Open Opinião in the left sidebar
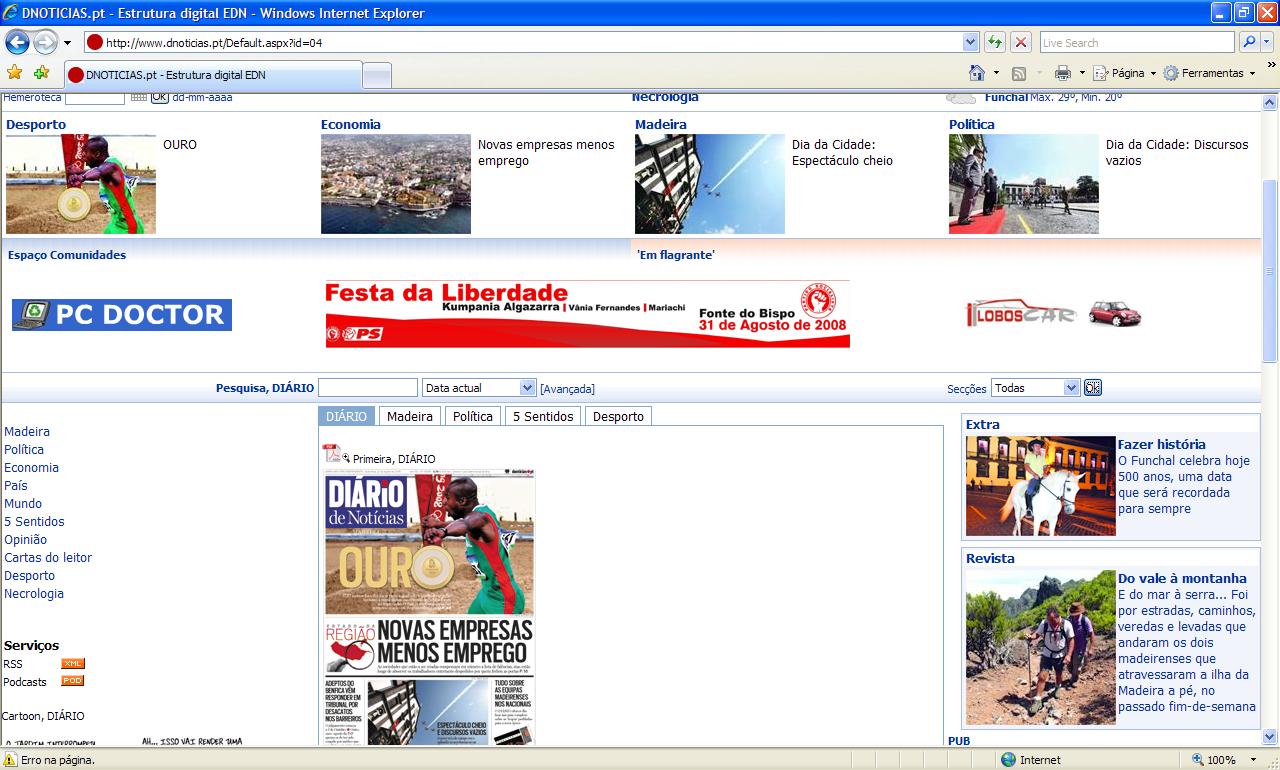 (x=25, y=540)
